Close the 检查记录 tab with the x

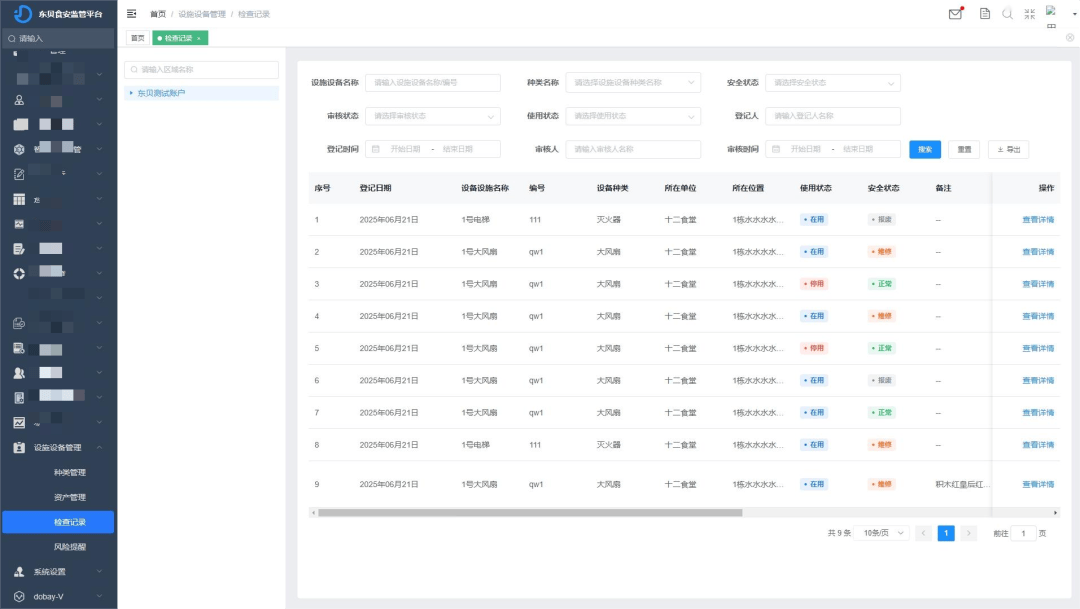(x=199, y=38)
